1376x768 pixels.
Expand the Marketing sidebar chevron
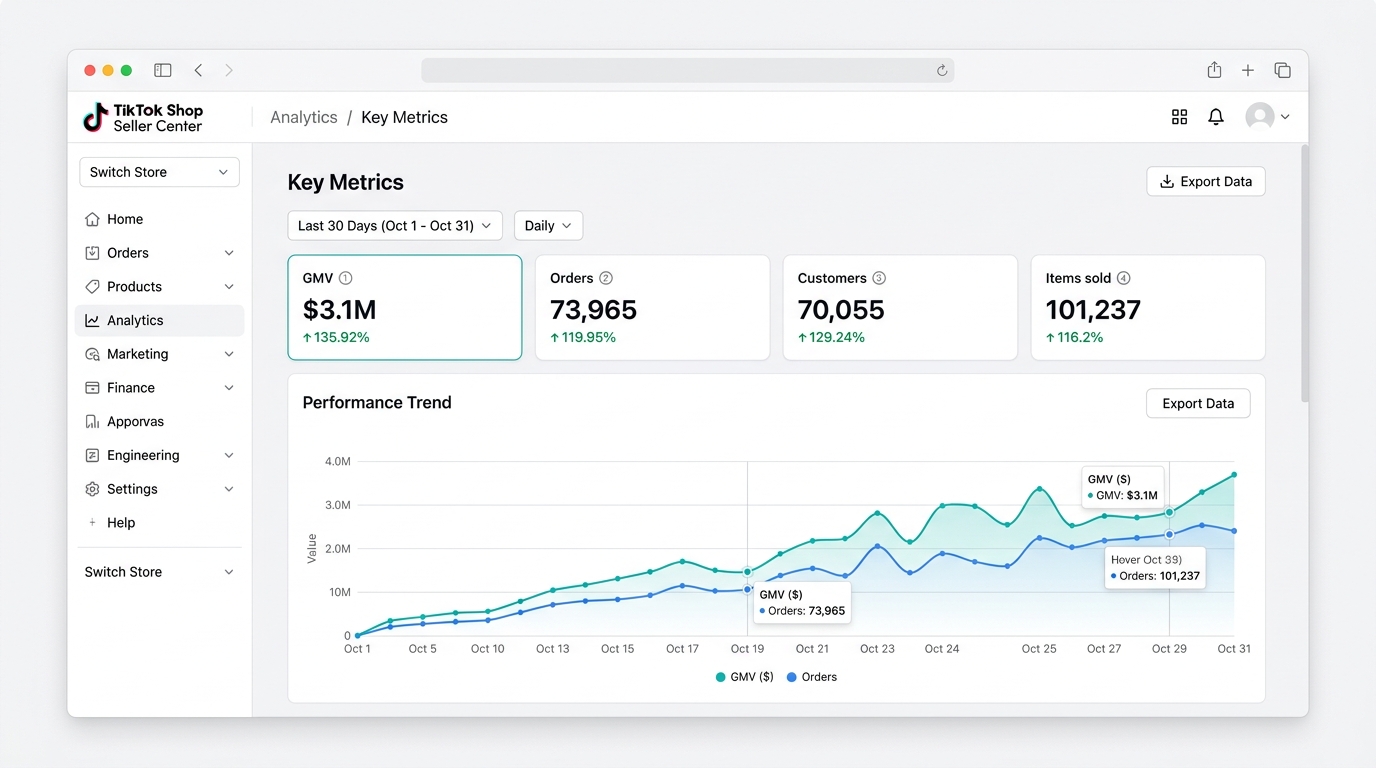(229, 354)
